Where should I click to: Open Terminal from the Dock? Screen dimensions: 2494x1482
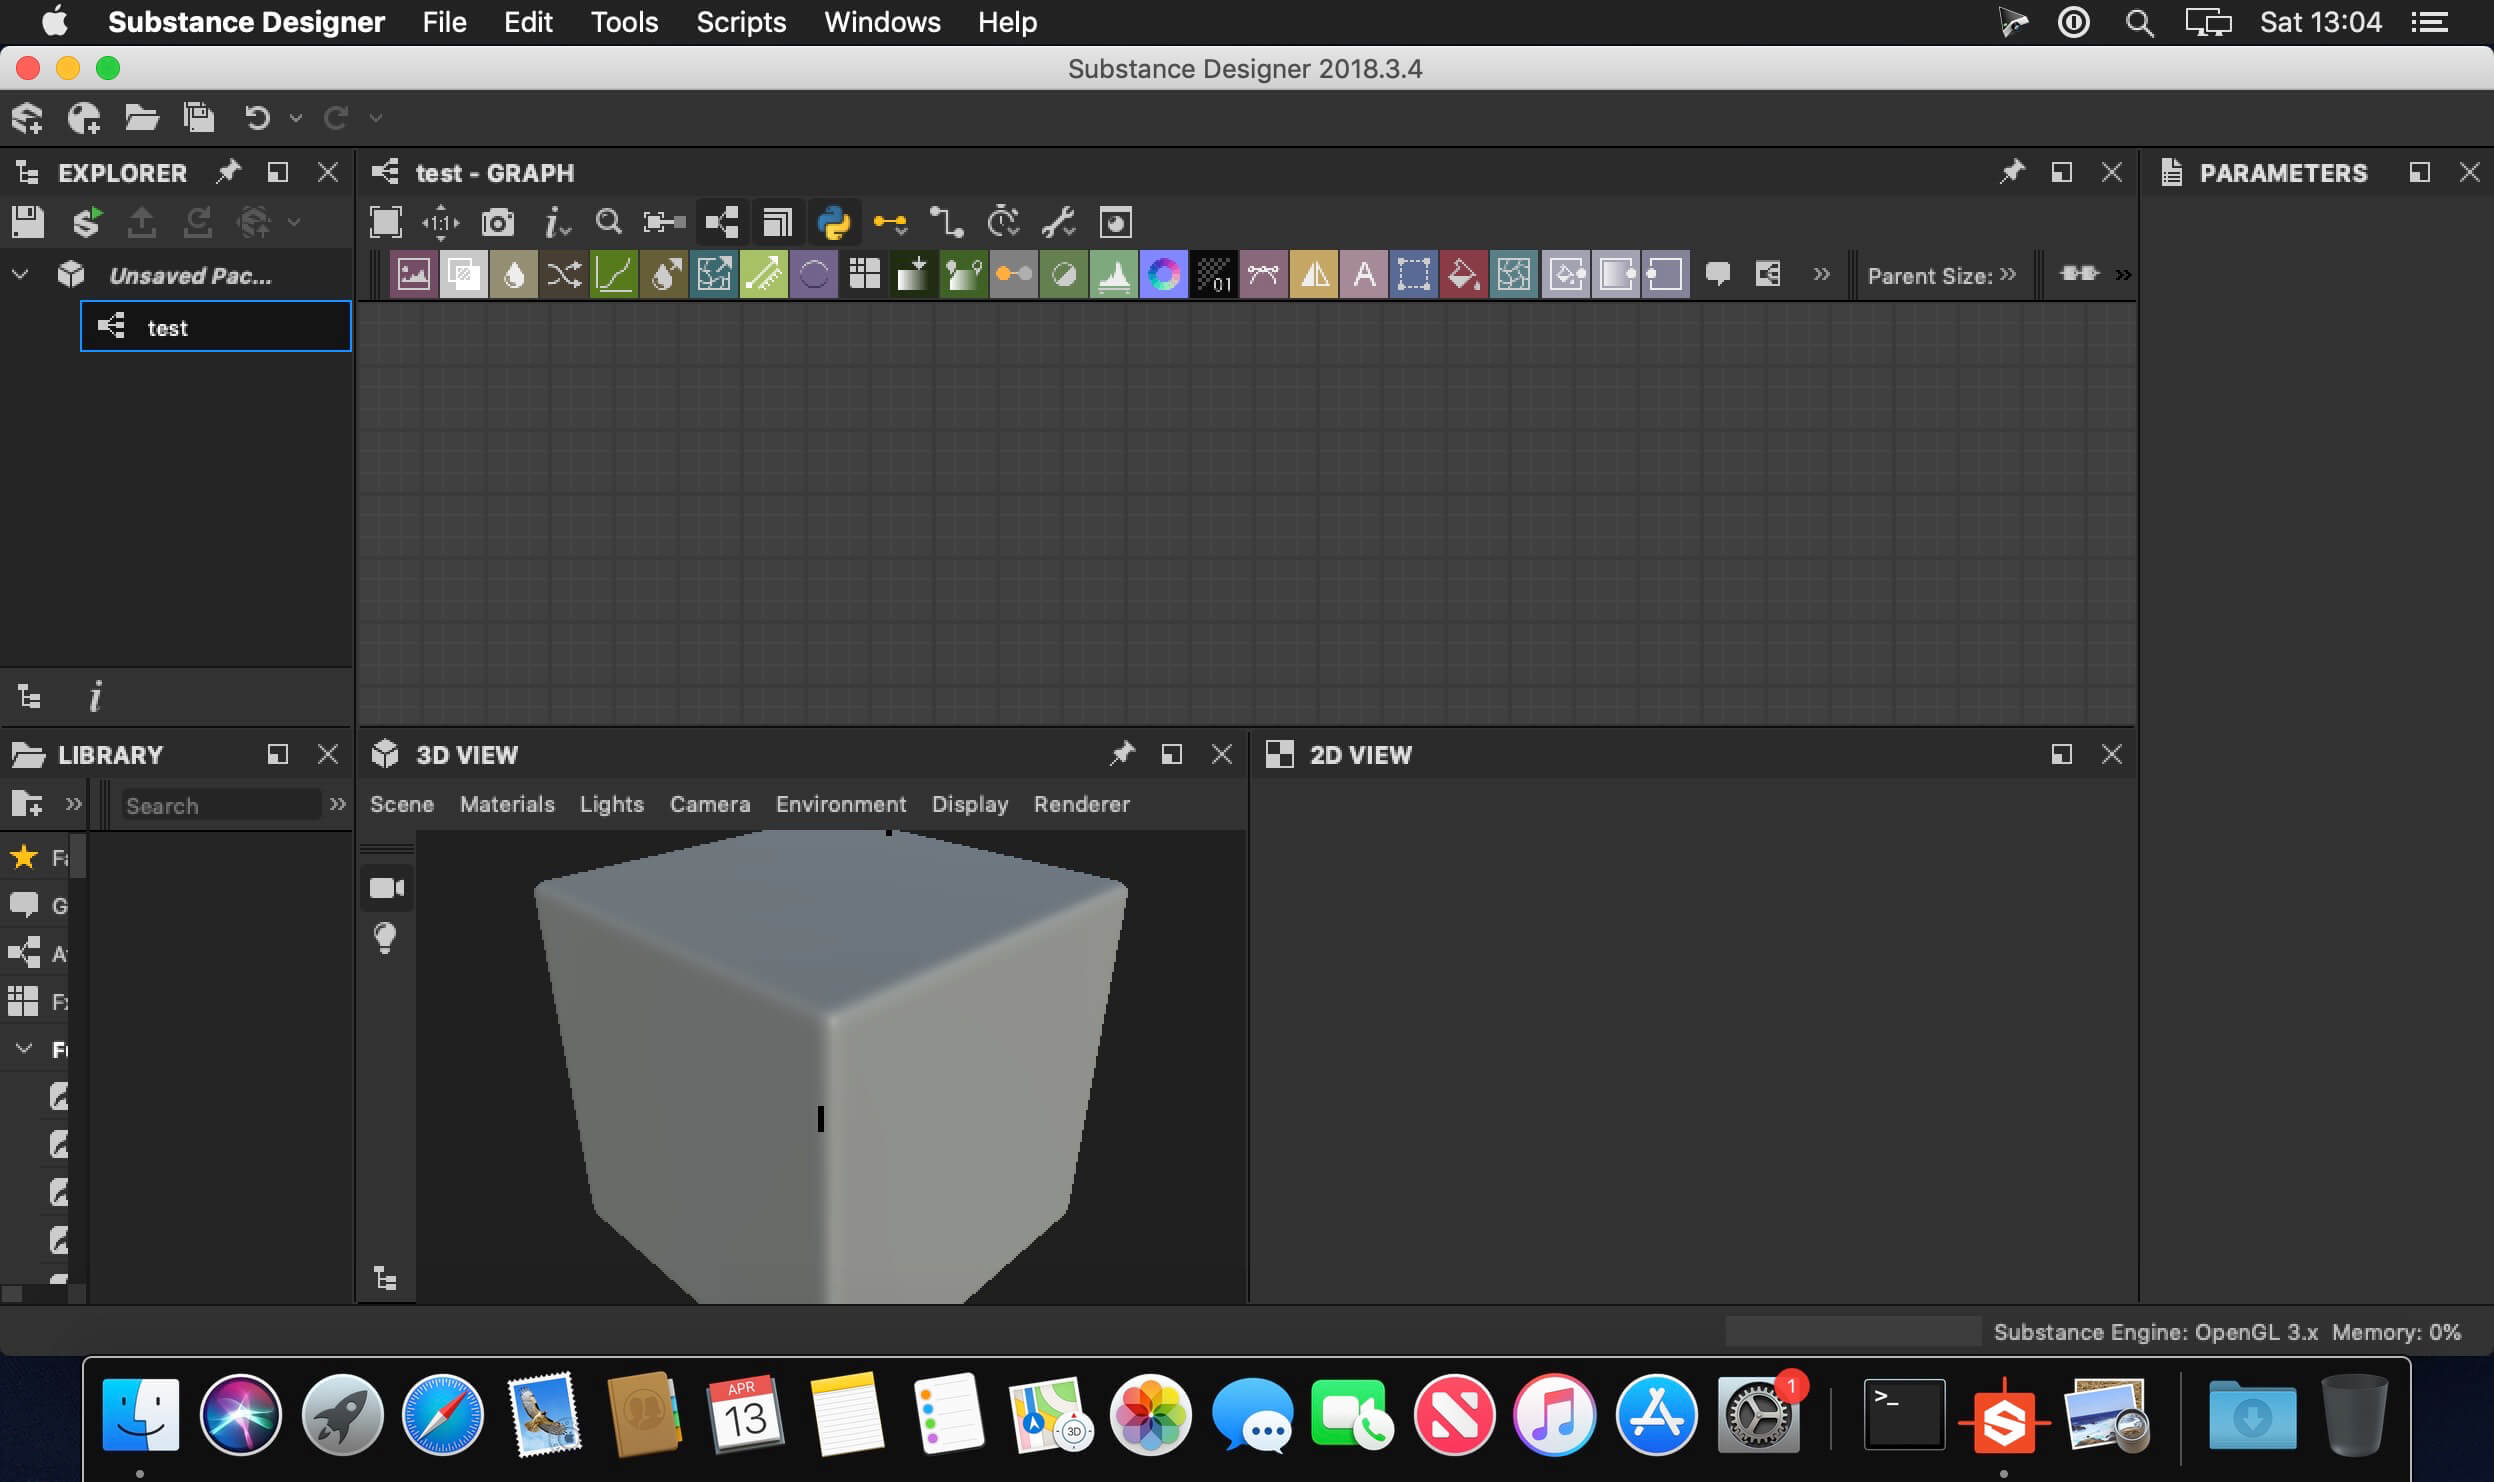pos(1904,1415)
